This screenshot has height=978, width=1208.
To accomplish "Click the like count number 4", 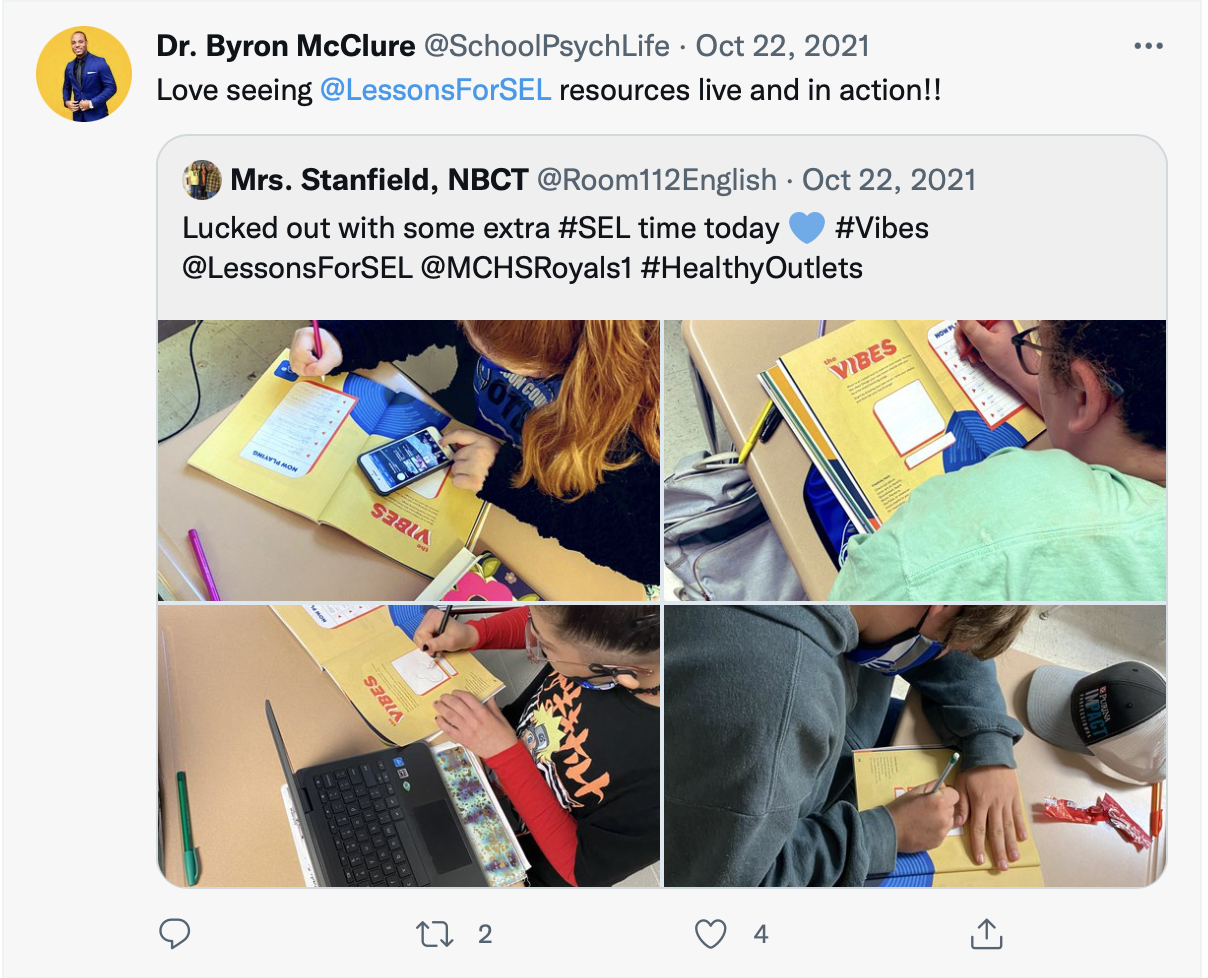I will point(761,934).
